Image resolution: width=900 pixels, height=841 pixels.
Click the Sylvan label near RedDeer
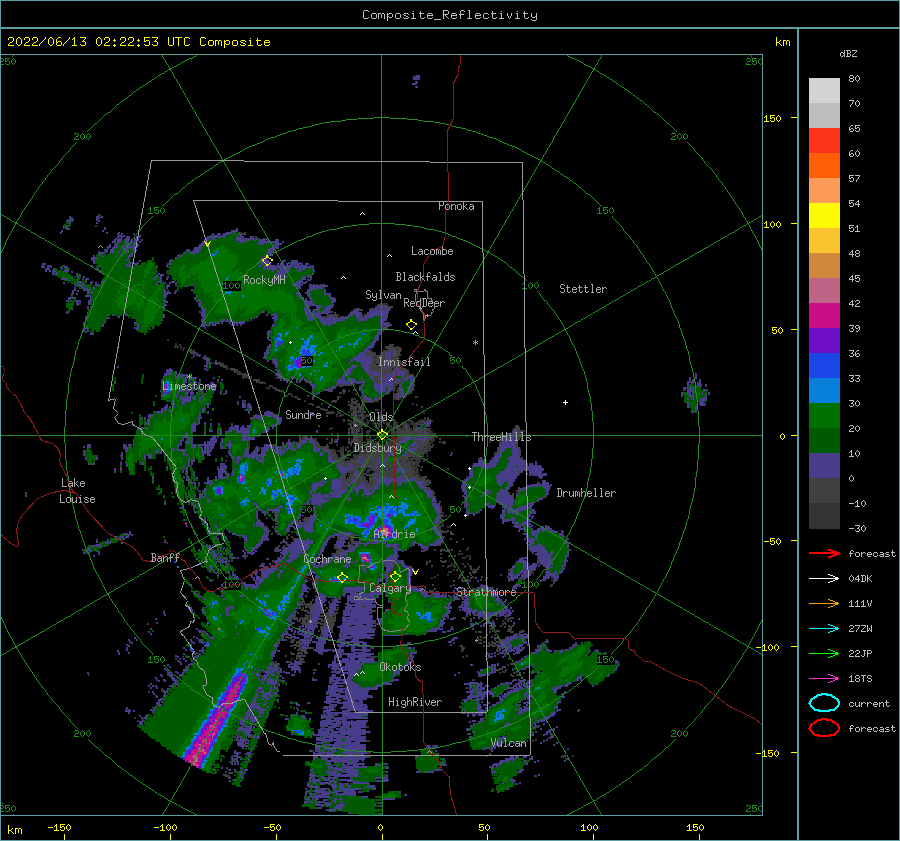tap(383, 295)
